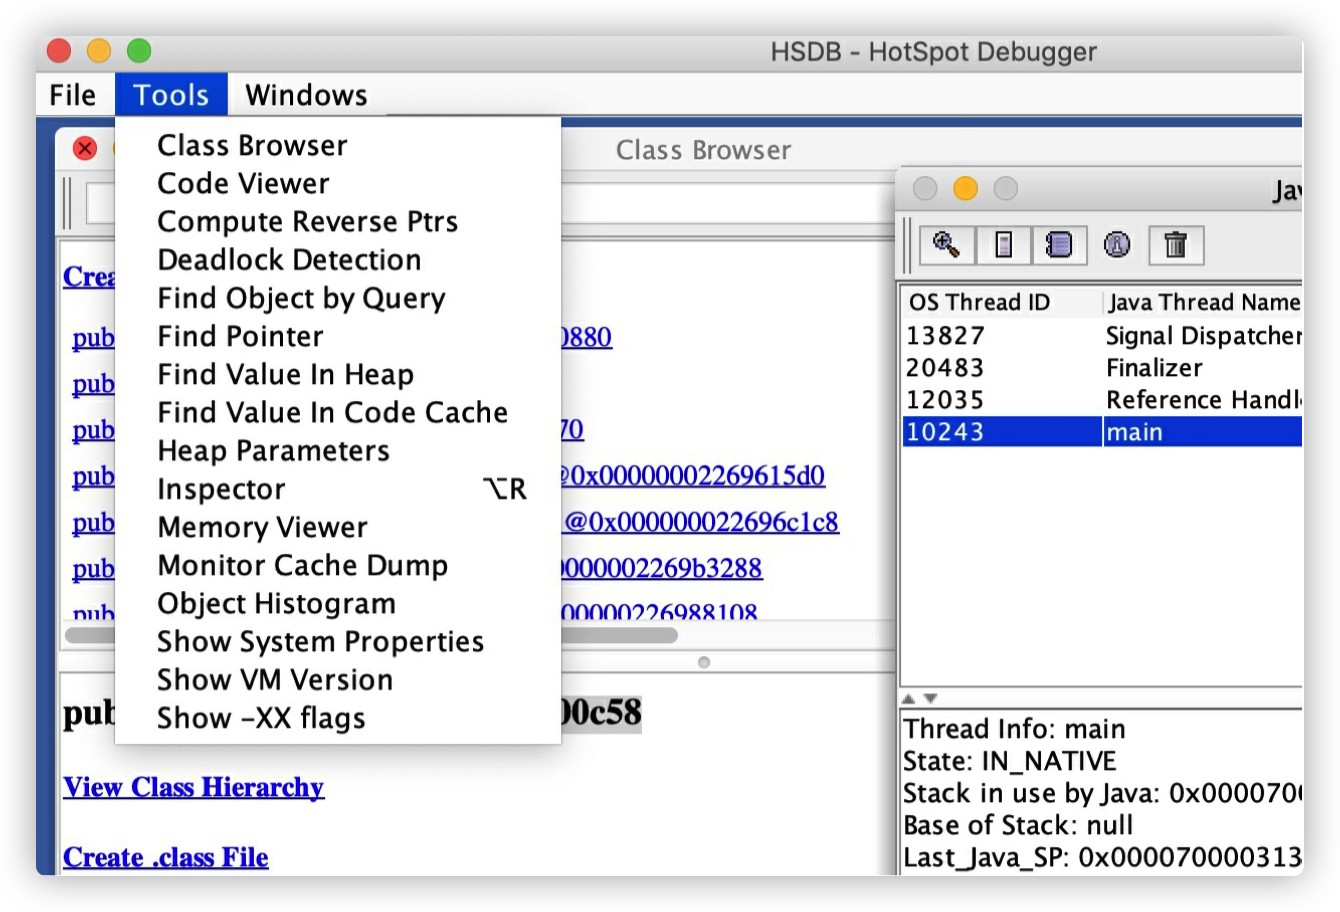1340x912 pixels.
Task: Choose Deadlock Detection from Tools menu
Action: click(289, 260)
